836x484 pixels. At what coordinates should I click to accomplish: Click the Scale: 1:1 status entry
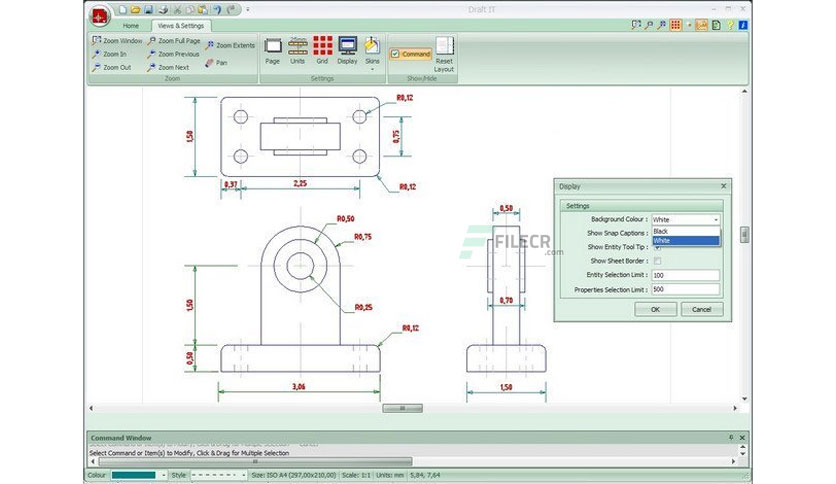356,475
